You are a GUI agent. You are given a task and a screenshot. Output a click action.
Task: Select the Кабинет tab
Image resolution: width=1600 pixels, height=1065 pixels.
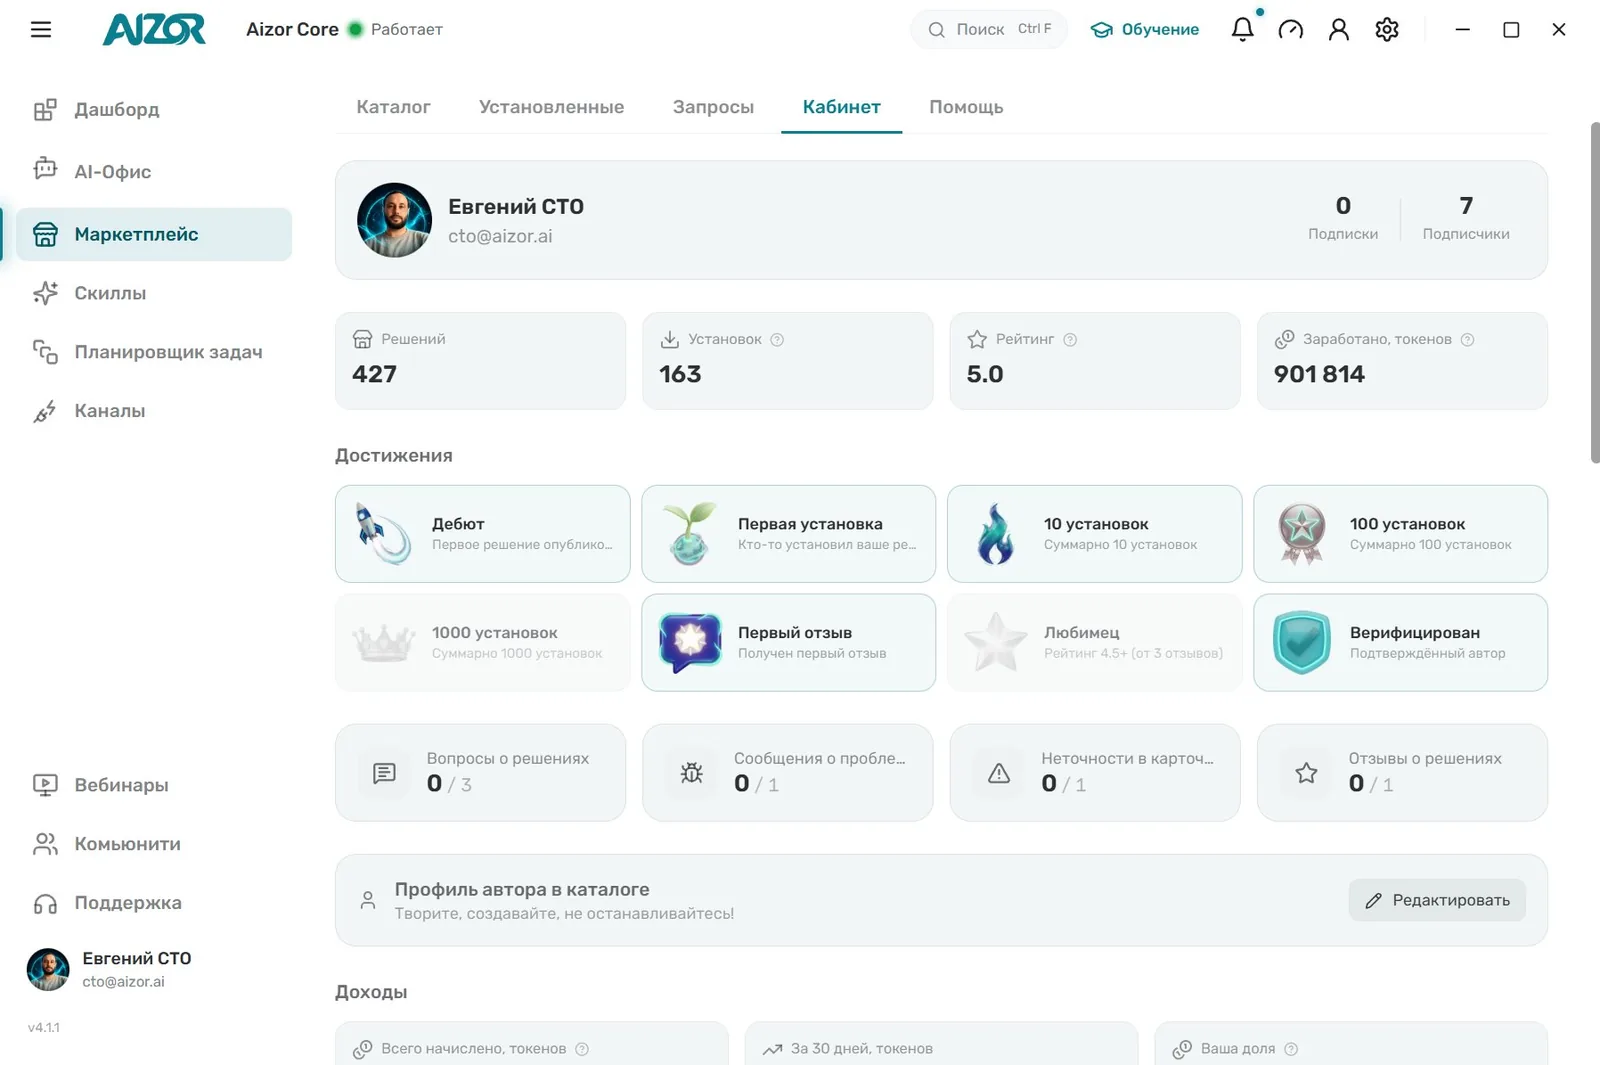click(x=841, y=107)
